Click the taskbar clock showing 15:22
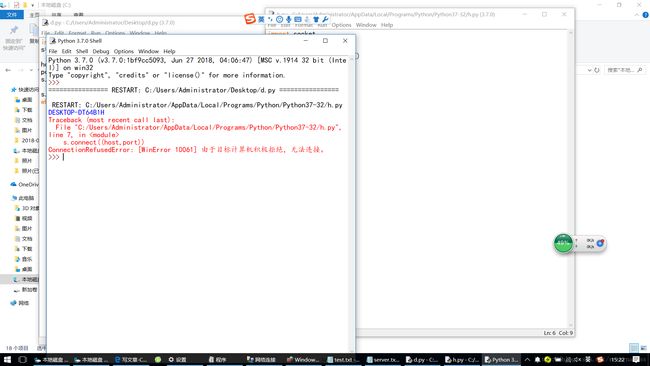The width and height of the screenshot is (650, 366). pos(617,360)
